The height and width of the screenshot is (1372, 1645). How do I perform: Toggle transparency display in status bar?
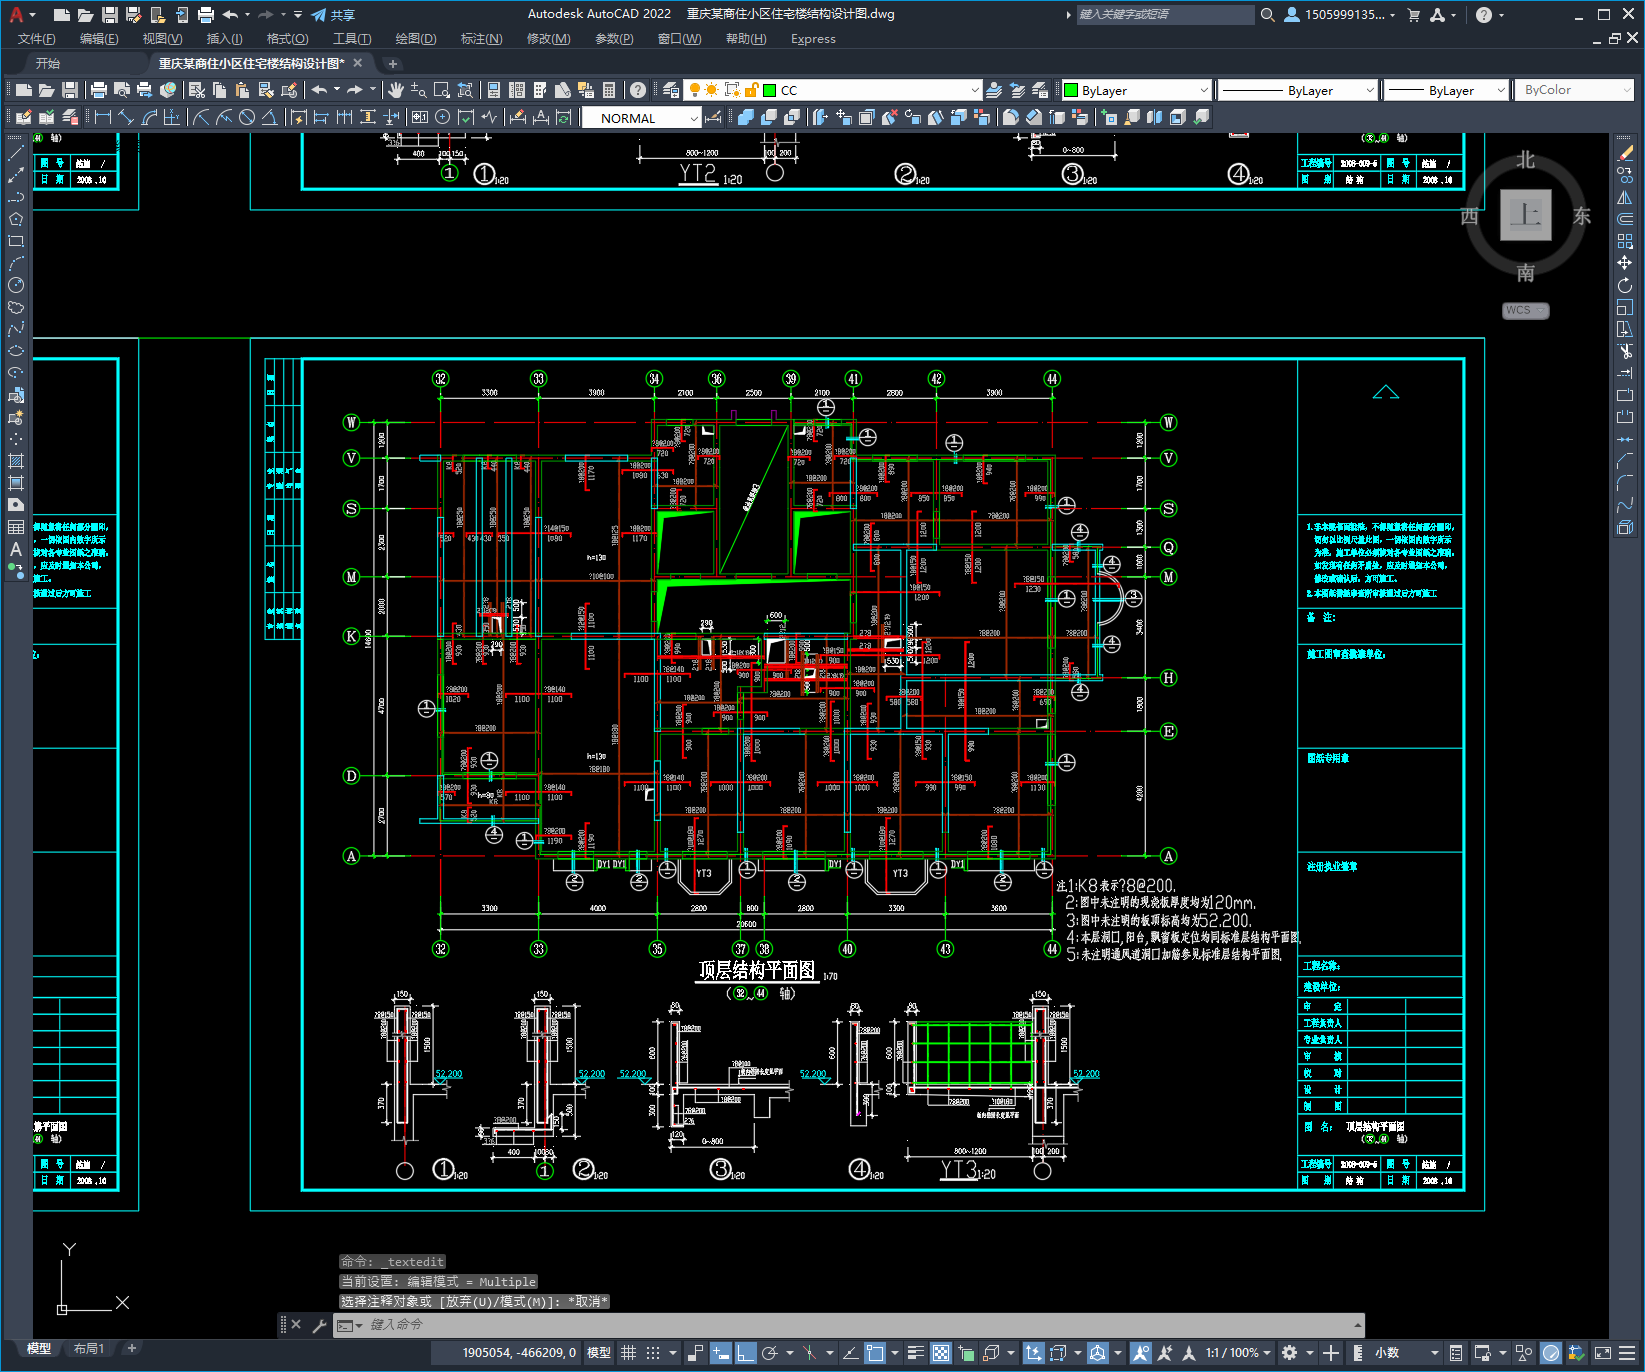click(x=941, y=1353)
